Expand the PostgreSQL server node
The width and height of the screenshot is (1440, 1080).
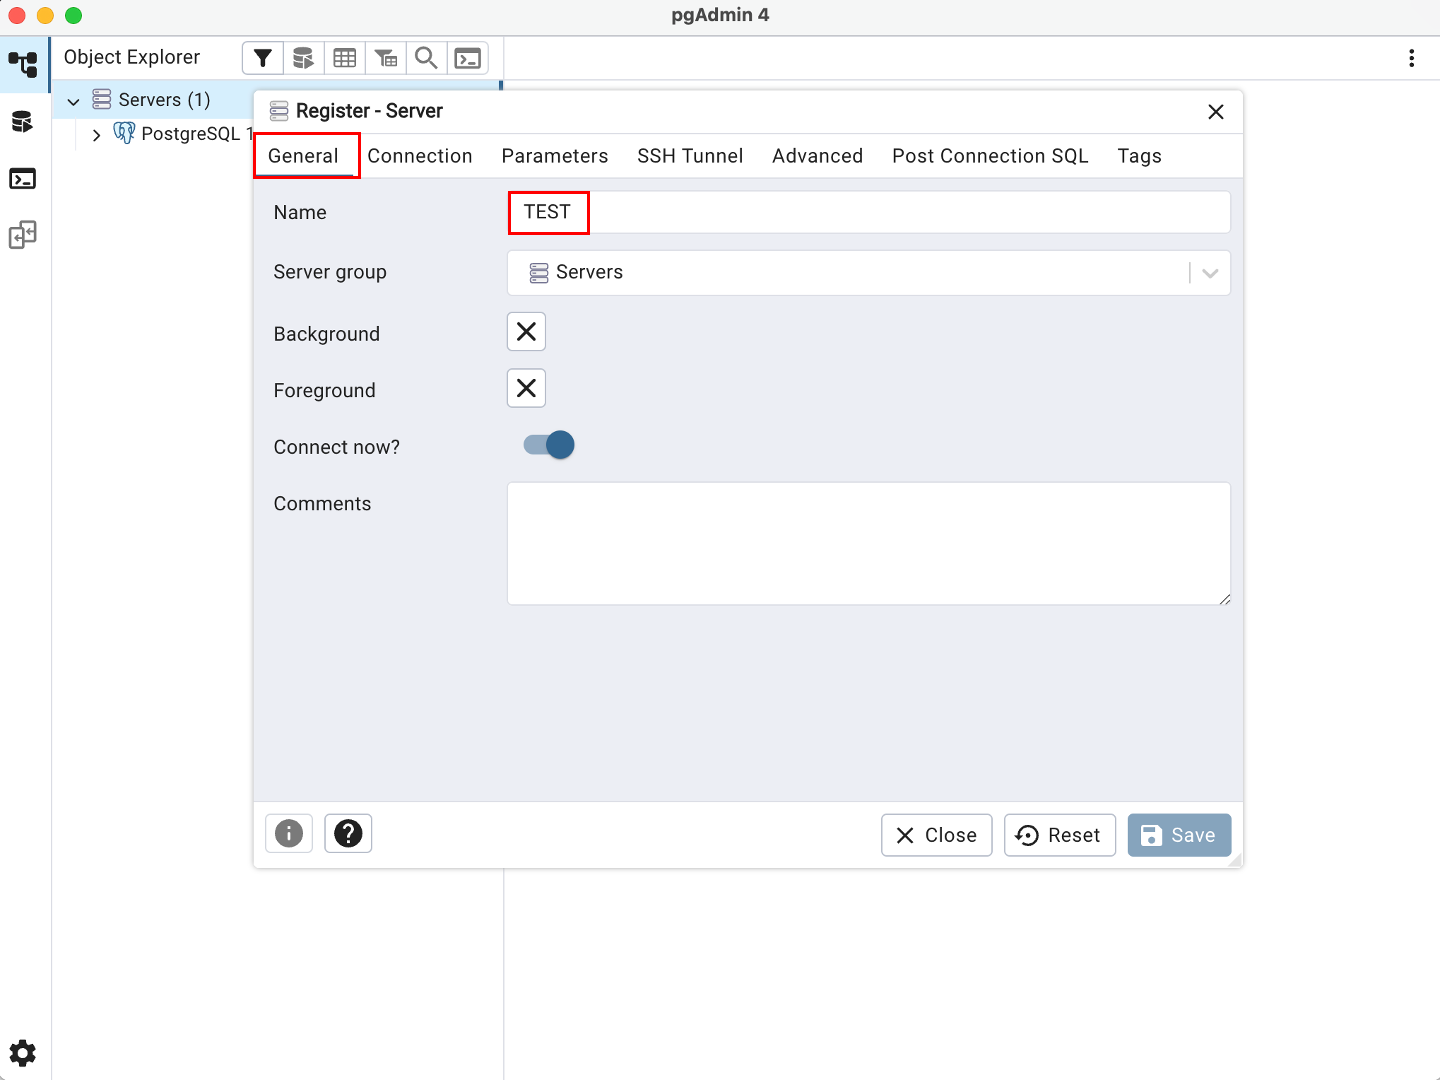[x=96, y=135]
